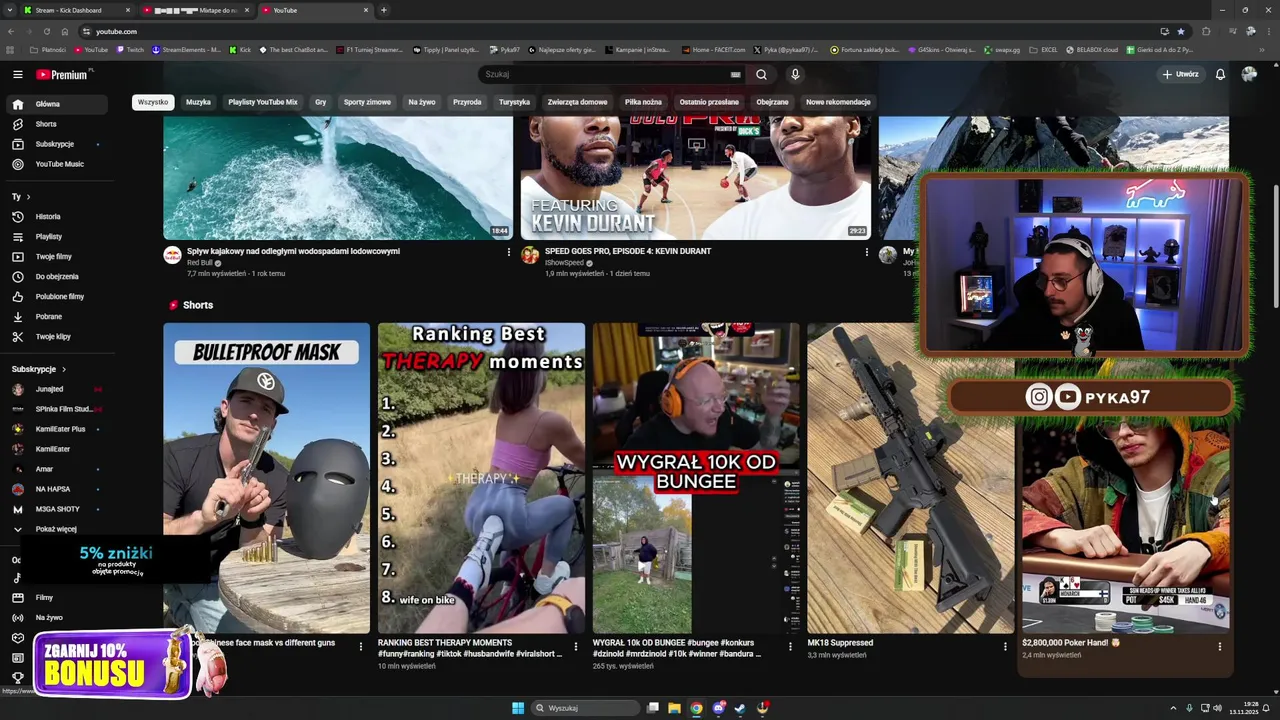
Task: Select the Wszystko filter chip
Action: point(153,102)
